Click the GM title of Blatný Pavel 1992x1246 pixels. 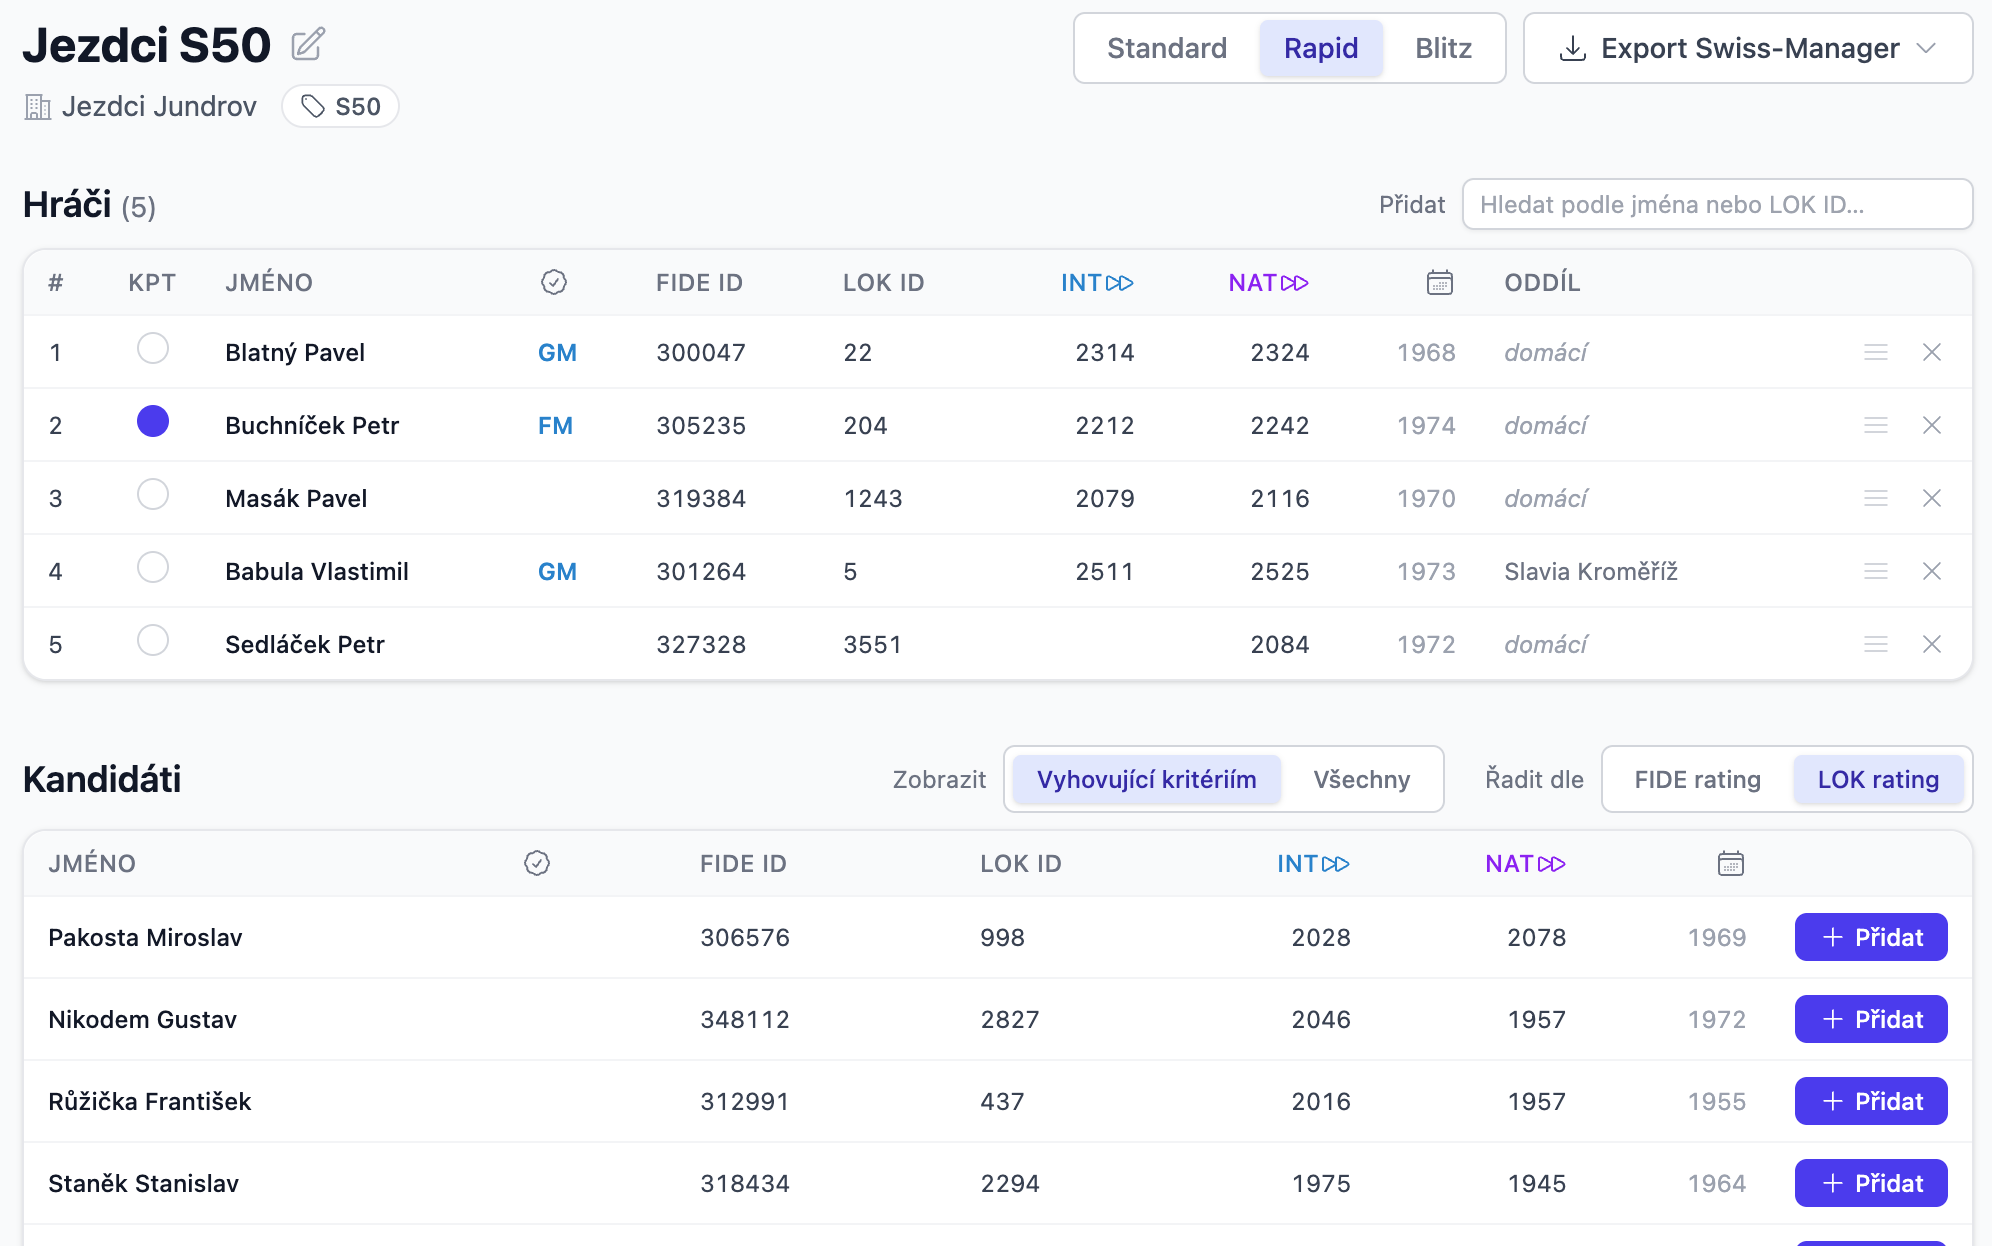(x=557, y=353)
